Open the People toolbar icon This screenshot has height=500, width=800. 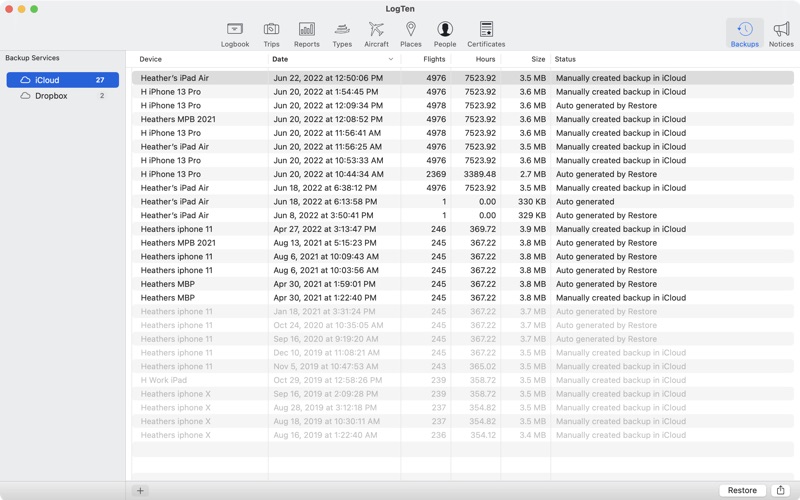click(x=445, y=35)
